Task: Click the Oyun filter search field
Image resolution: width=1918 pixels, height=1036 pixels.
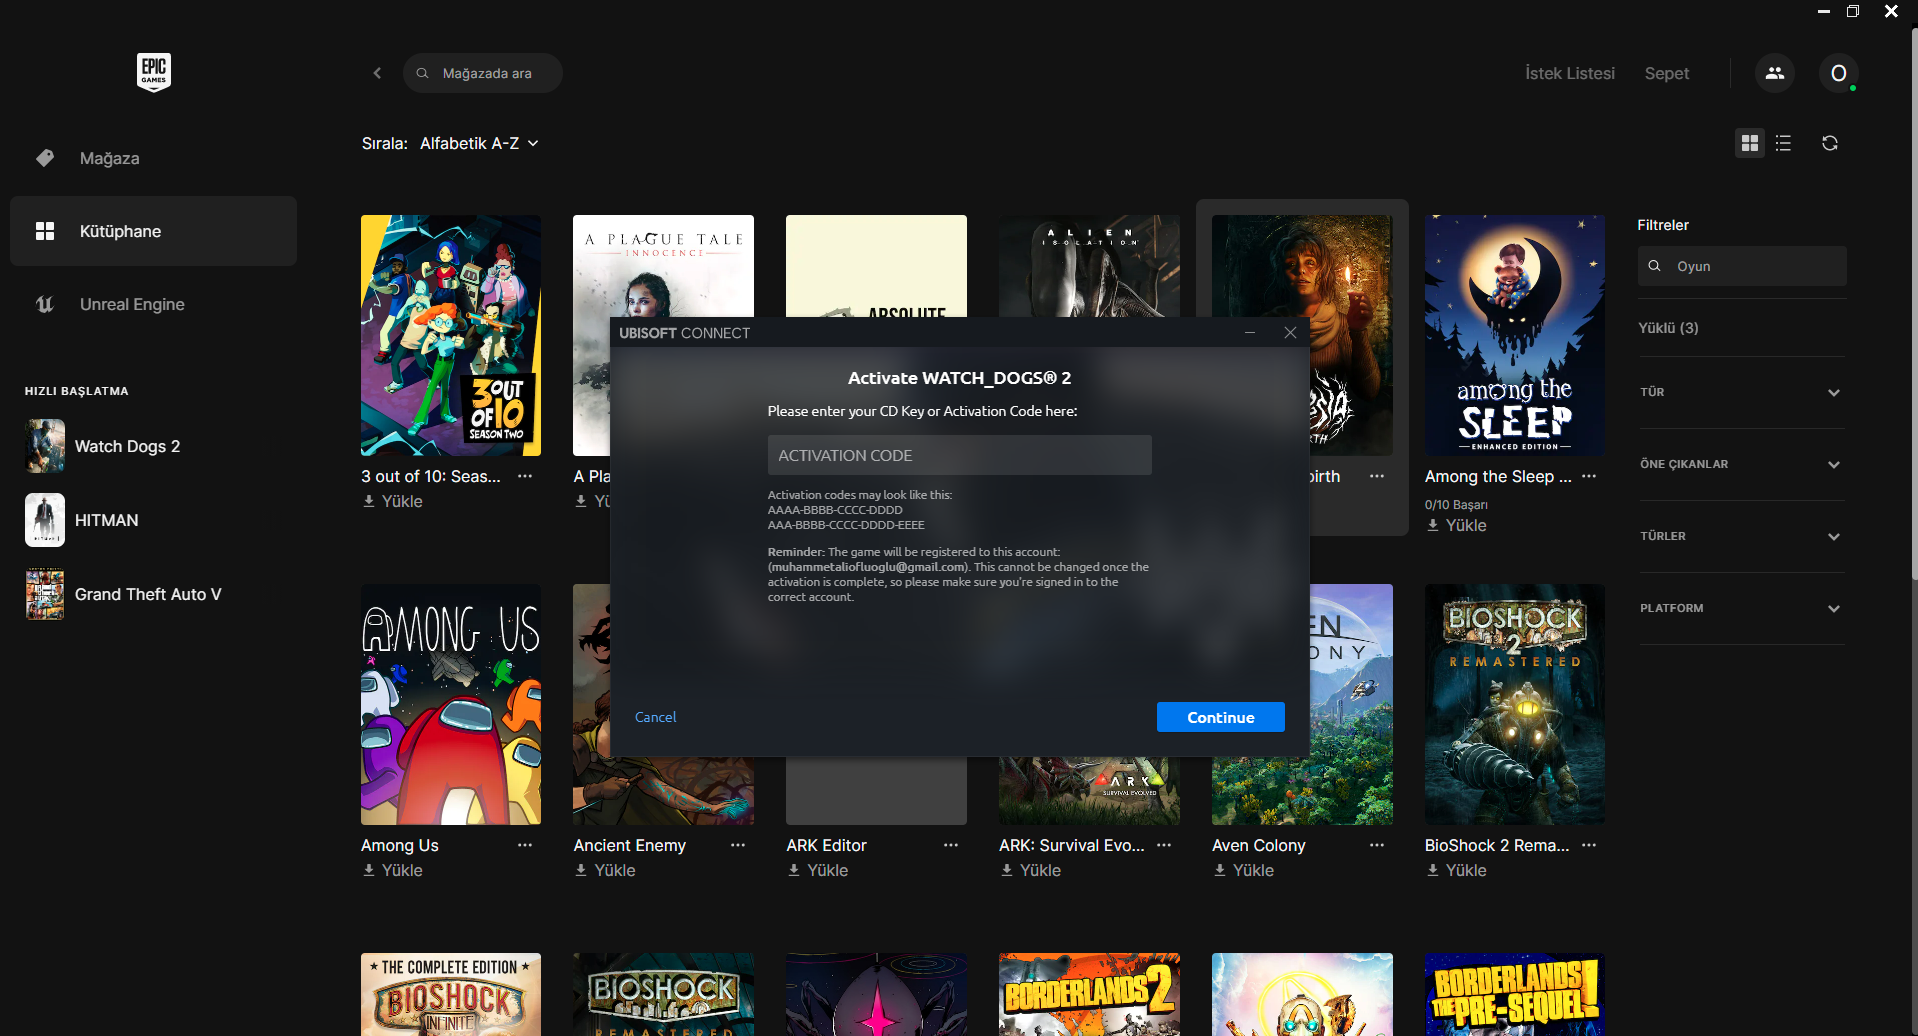Action: point(1742,266)
